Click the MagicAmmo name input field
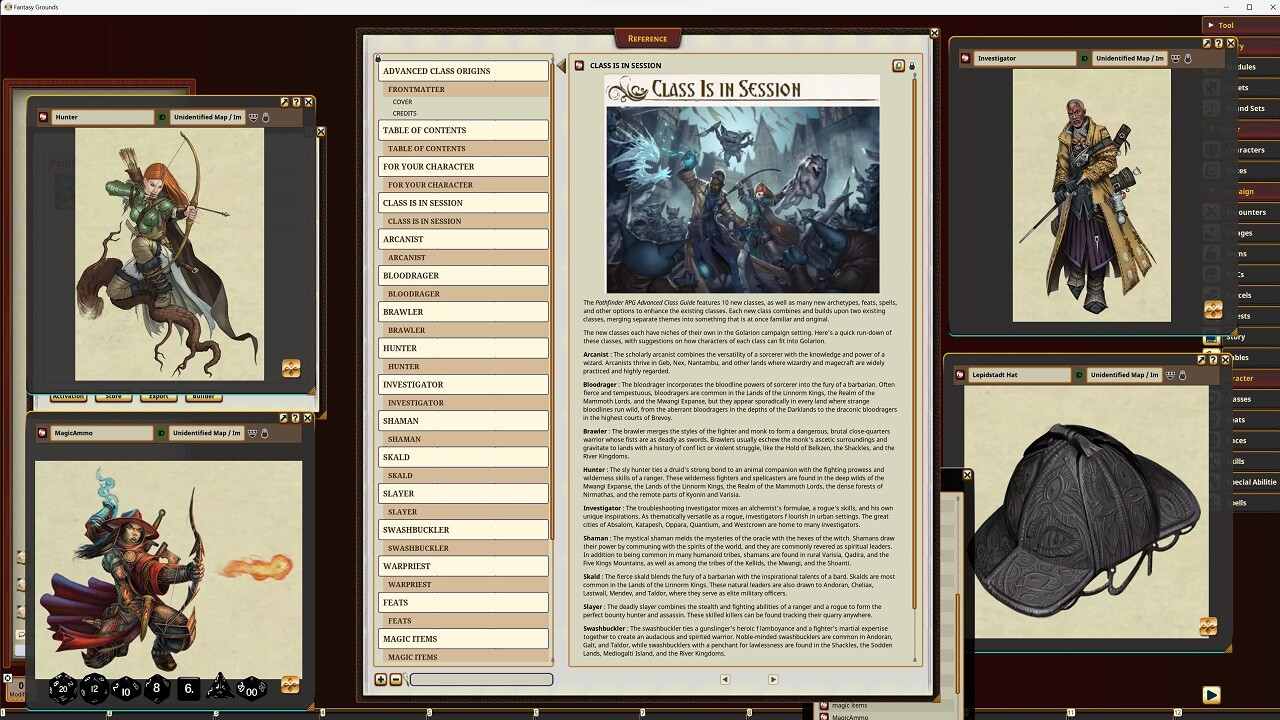Viewport: 1280px width, 720px height. pyautogui.click(x=100, y=433)
